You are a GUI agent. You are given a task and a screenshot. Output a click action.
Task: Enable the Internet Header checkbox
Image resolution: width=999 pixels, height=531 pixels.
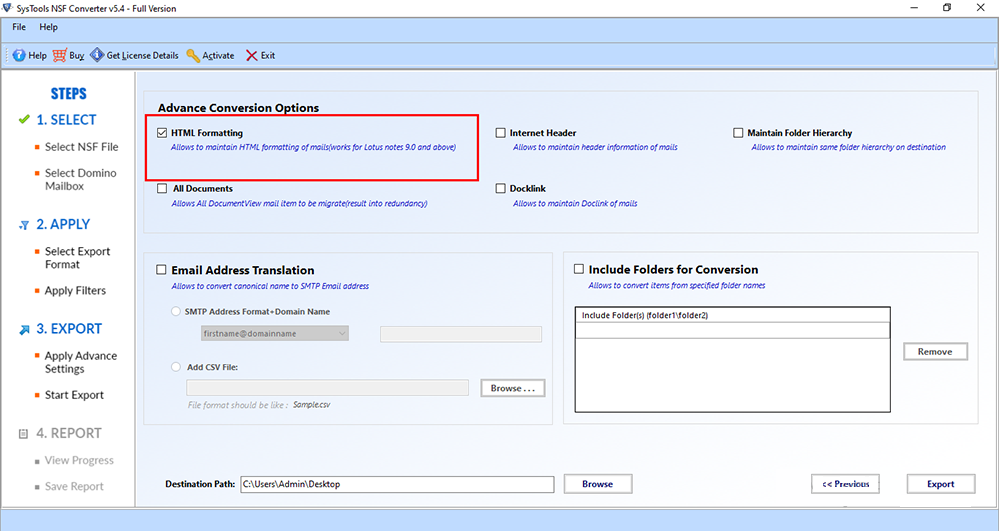(x=501, y=132)
